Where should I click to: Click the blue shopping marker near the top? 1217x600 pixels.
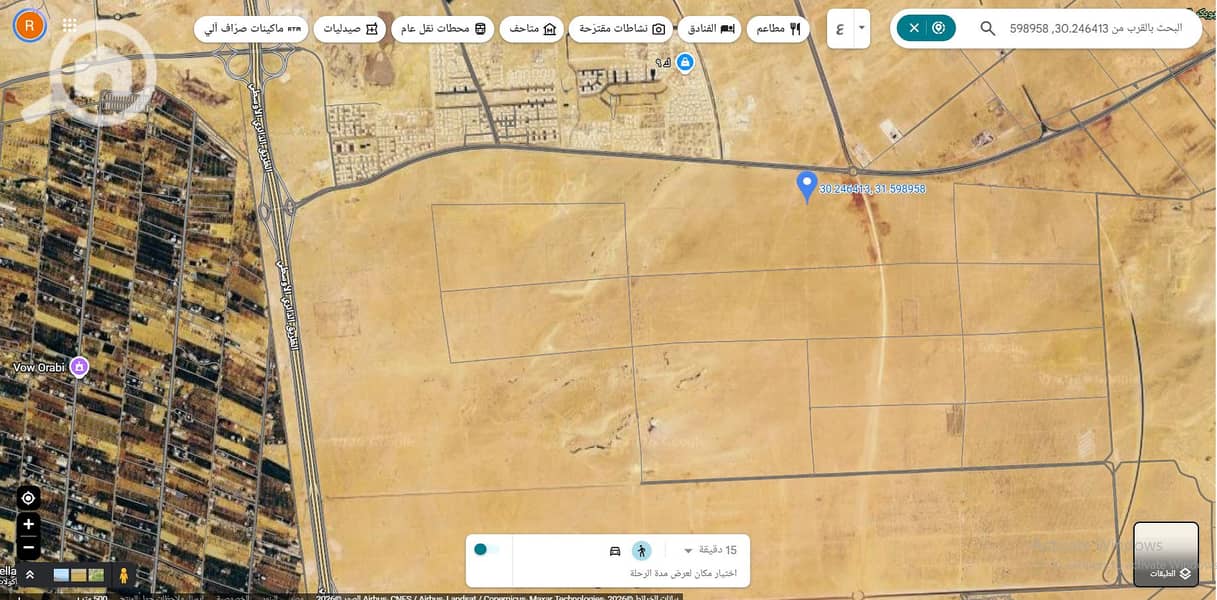pos(685,63)
